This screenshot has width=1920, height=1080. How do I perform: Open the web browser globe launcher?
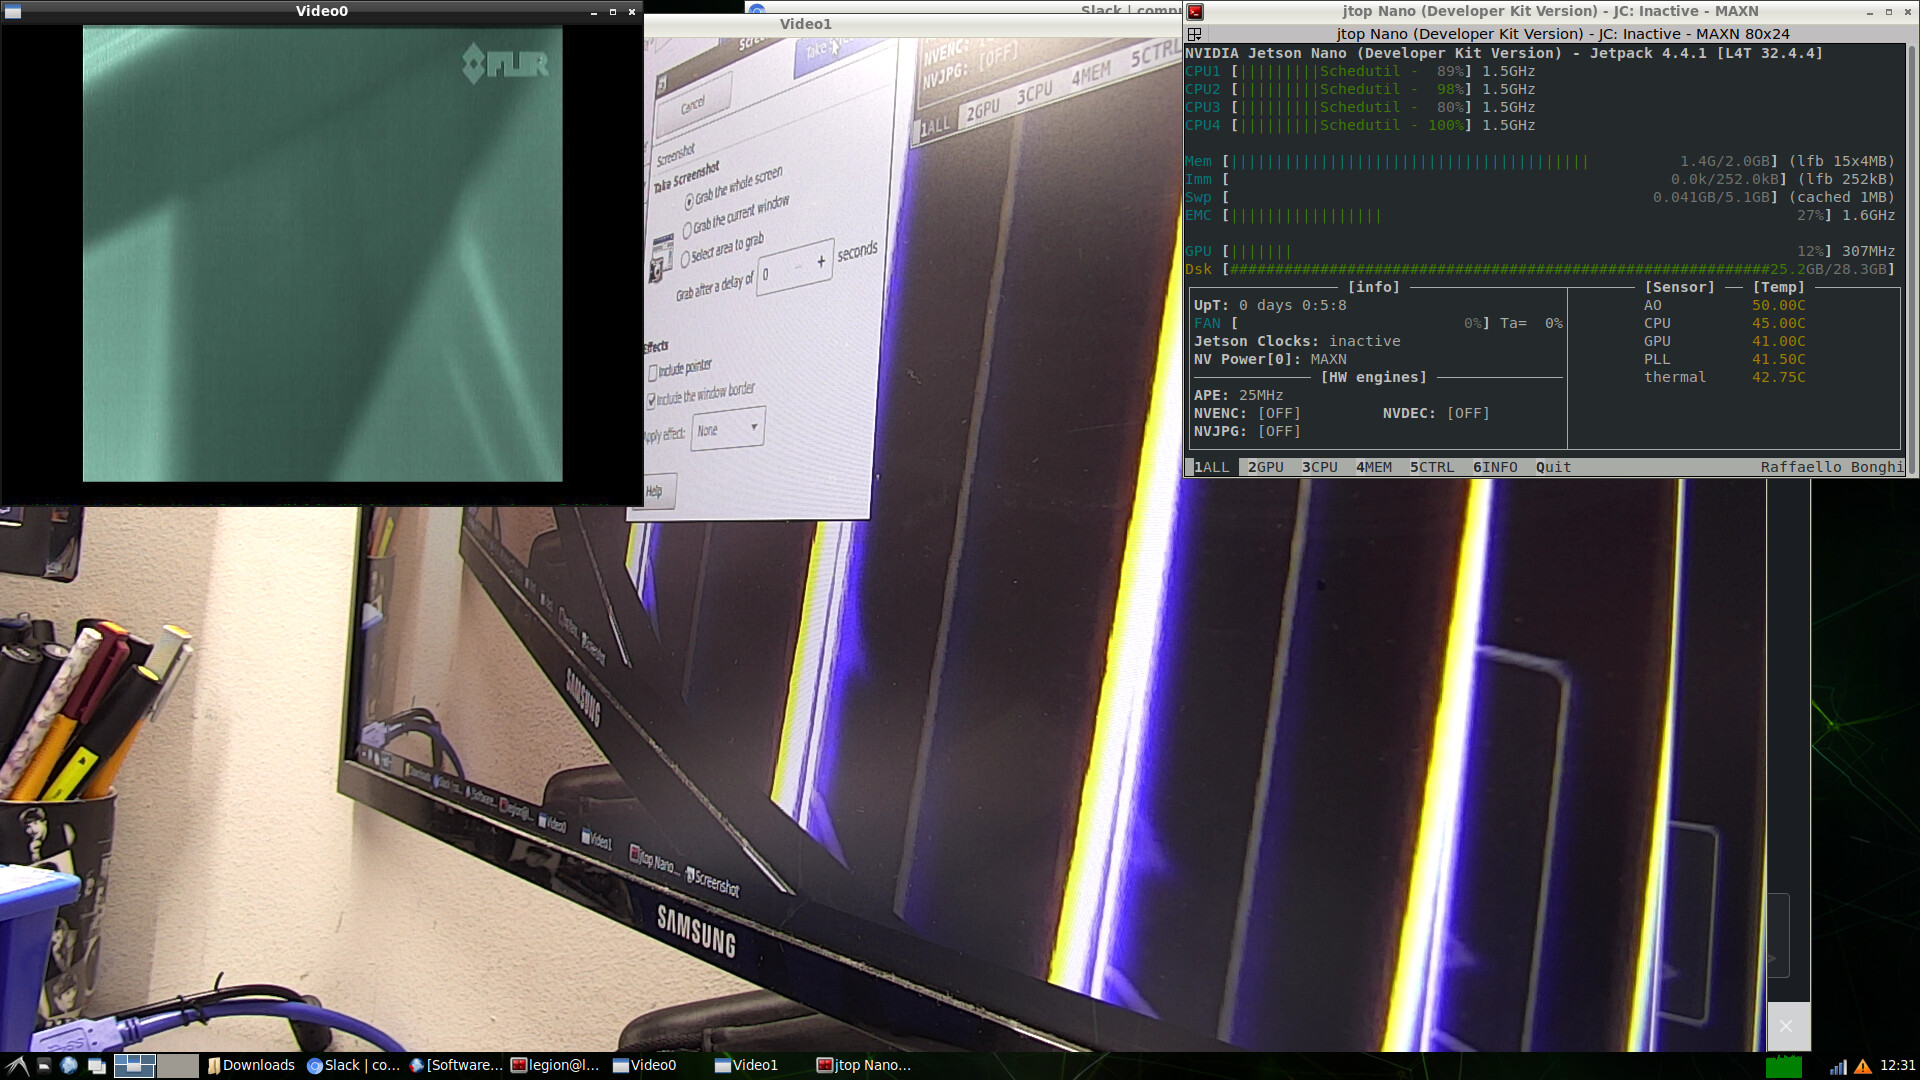69,1066
